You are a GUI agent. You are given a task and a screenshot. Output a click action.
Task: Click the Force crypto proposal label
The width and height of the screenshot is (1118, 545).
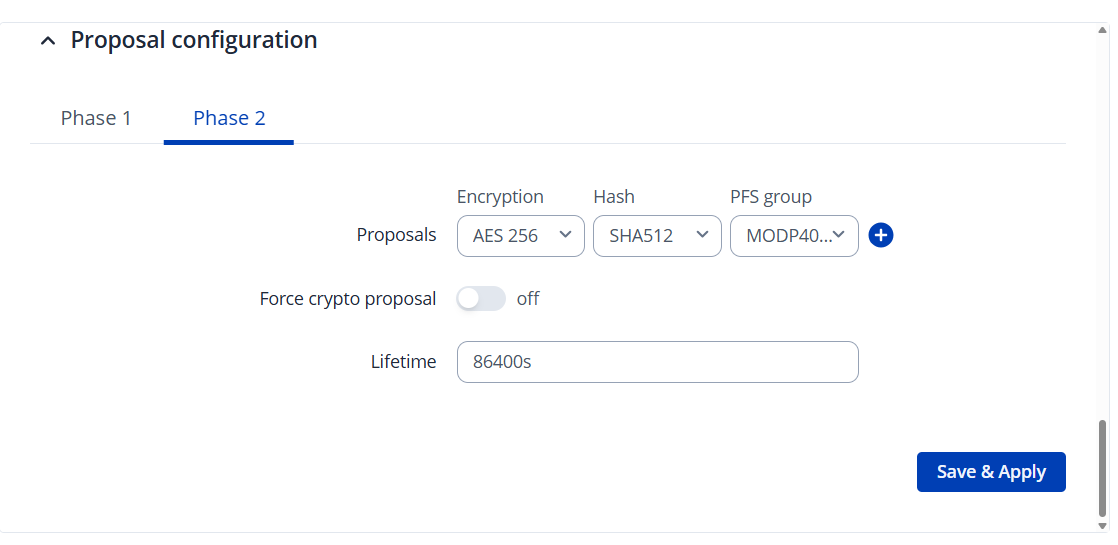pyautogui.click(x=348, y=299)
